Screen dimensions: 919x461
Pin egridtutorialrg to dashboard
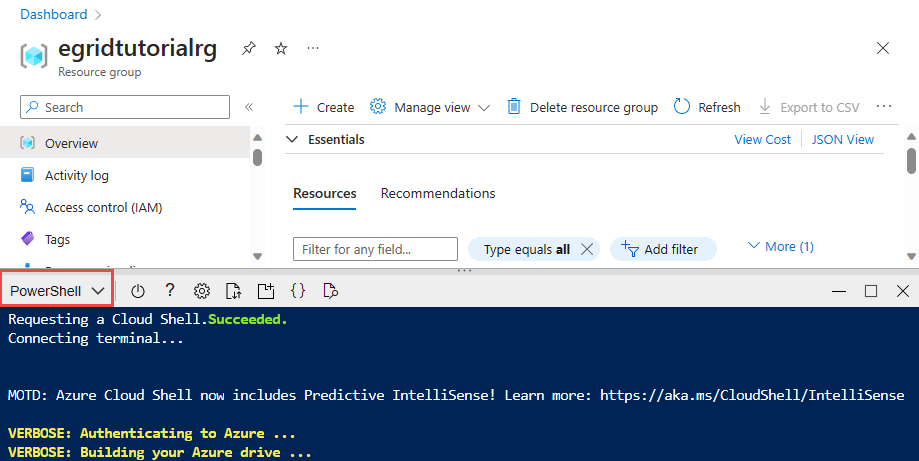249,48
